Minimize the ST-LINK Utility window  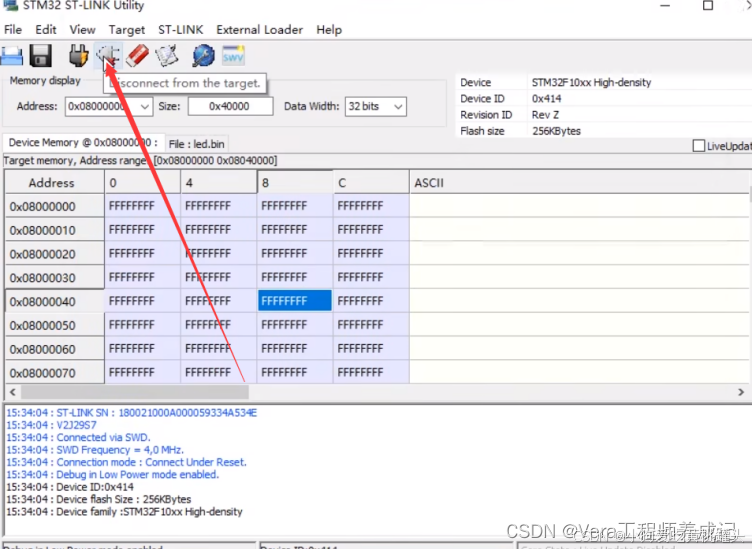point(665,5)
